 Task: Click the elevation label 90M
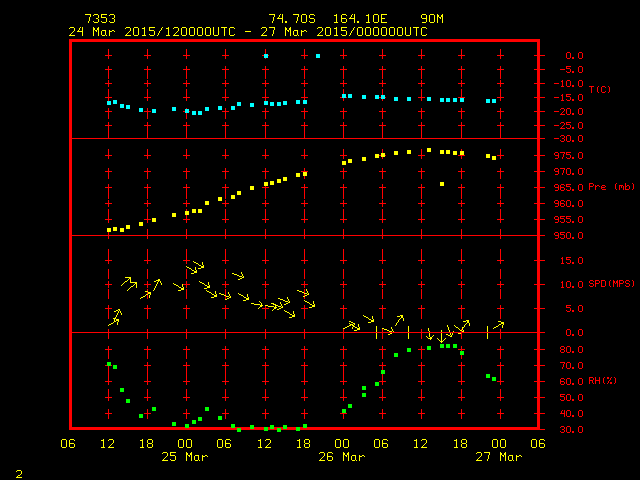(x=432, y=19)
